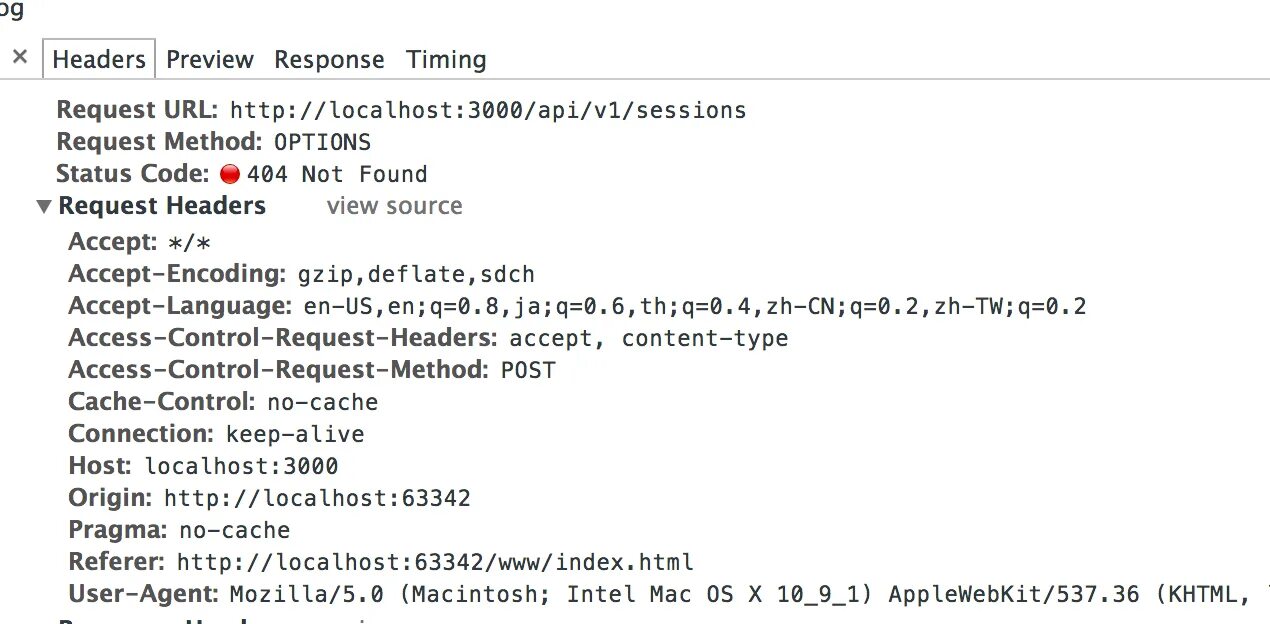This screenshot has height=624, width=1270.
Task: Open the Preview tab
Action: pyautogui.click(x=210, y=60)
